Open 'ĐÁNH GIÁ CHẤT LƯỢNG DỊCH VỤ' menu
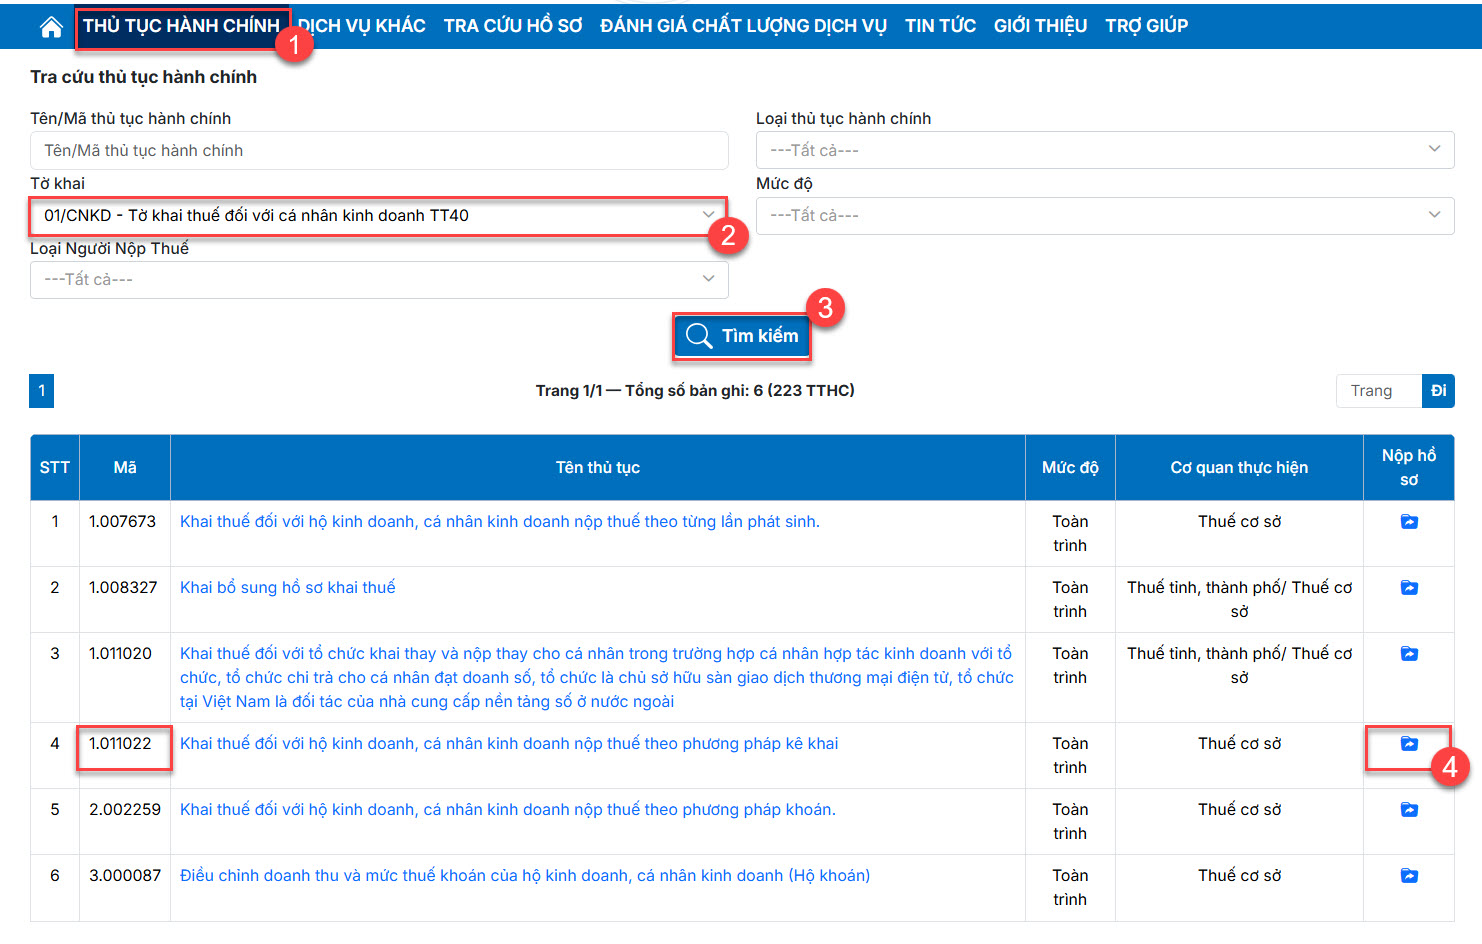Viewport: 1482px width, 944px height. point(743,26)
